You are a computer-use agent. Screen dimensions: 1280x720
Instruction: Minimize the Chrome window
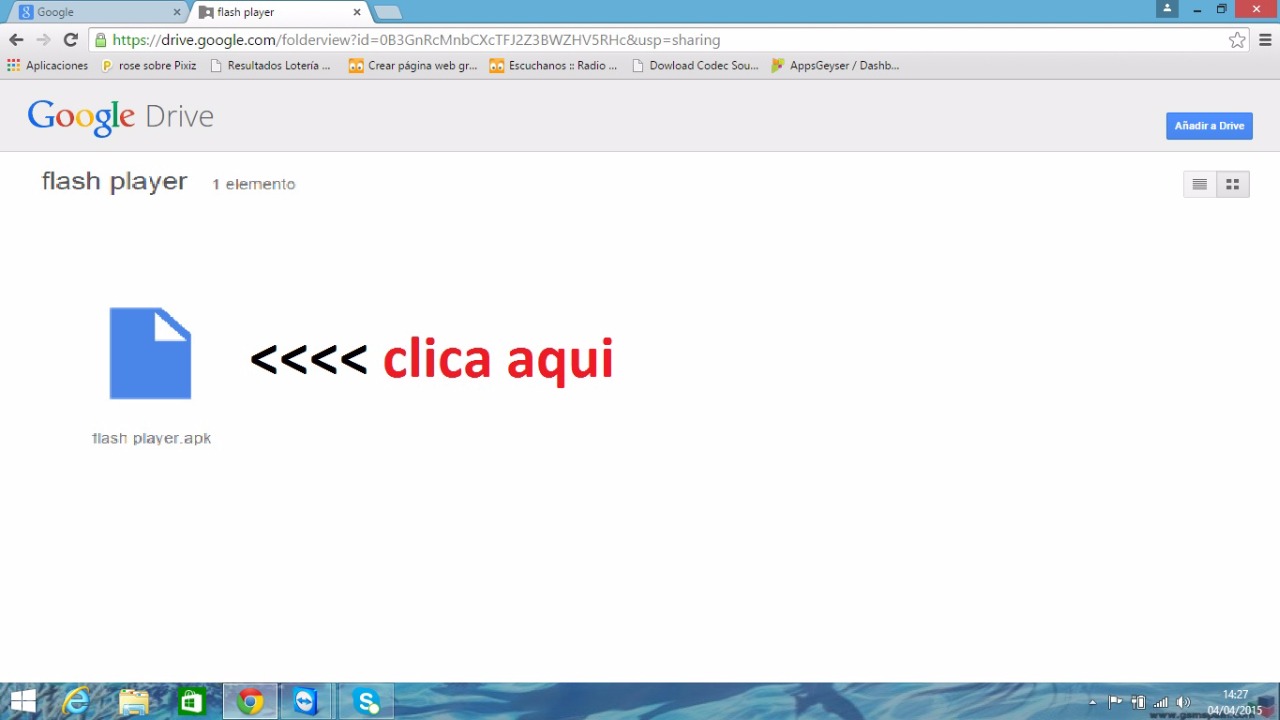click(1197, 9)
